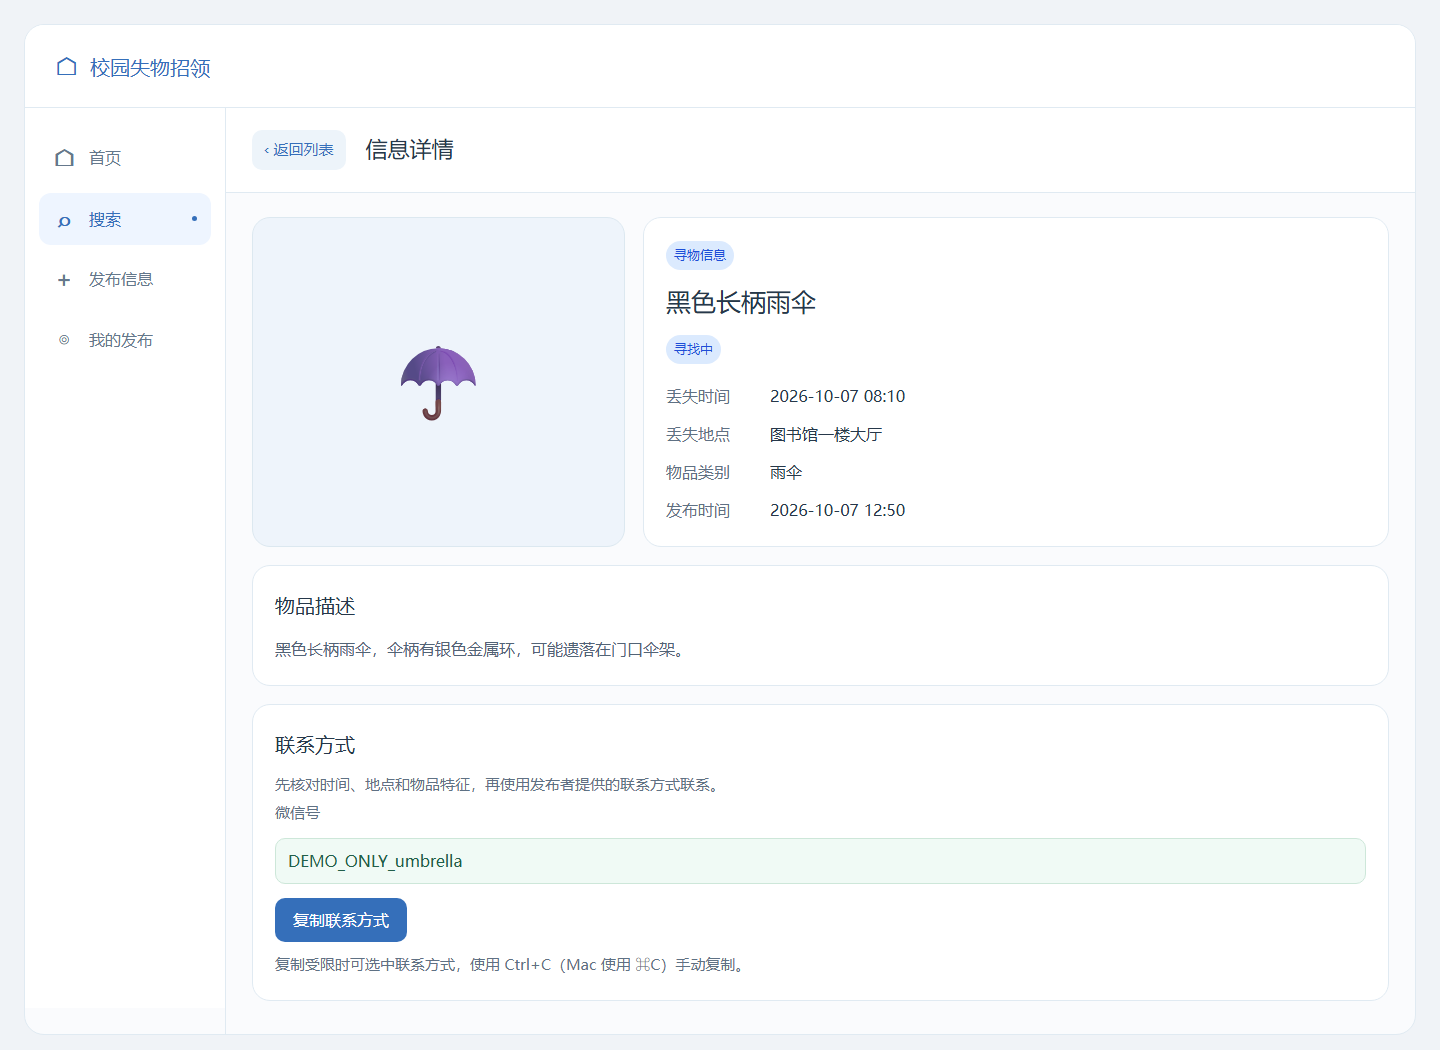Click the category value 雨伞

coord(786,473)
